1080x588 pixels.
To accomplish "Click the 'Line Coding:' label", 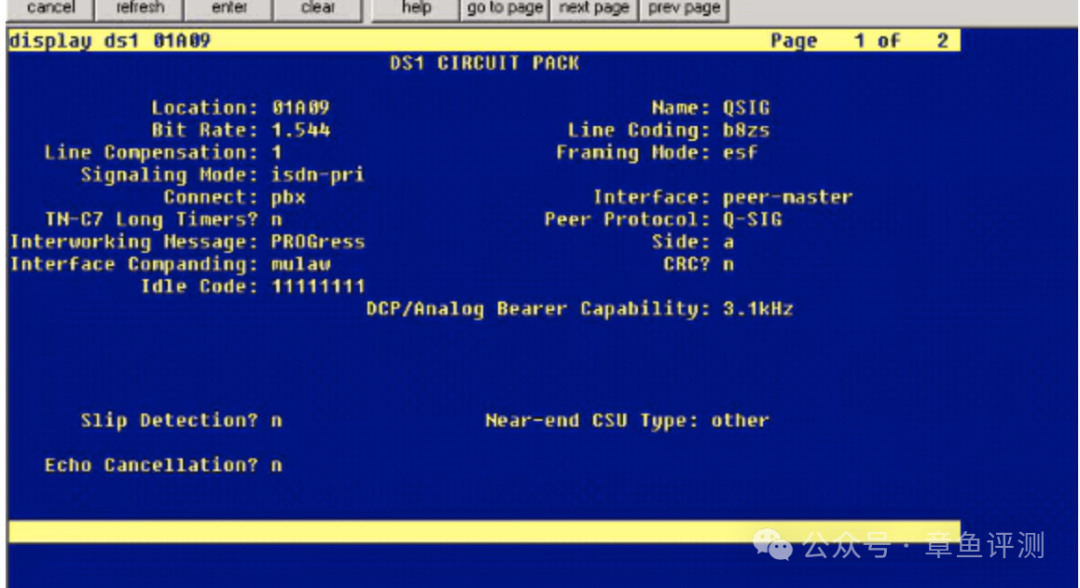I will (x=638, y=130).
